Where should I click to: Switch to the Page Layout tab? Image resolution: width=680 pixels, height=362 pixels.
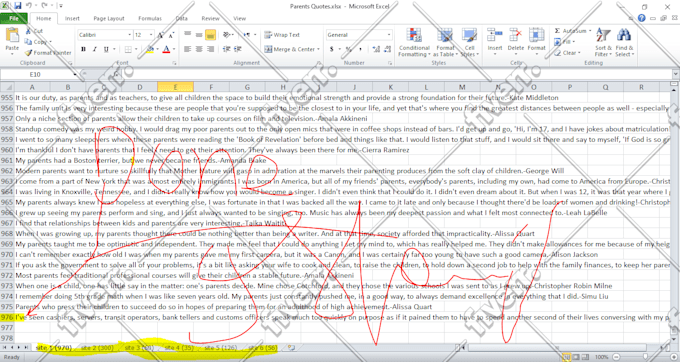(x=109, y=19)
